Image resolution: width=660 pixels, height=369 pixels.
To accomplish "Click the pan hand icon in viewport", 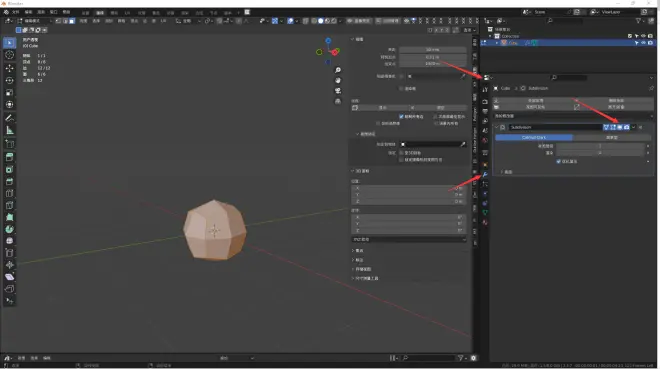I will tap(338, 80).
